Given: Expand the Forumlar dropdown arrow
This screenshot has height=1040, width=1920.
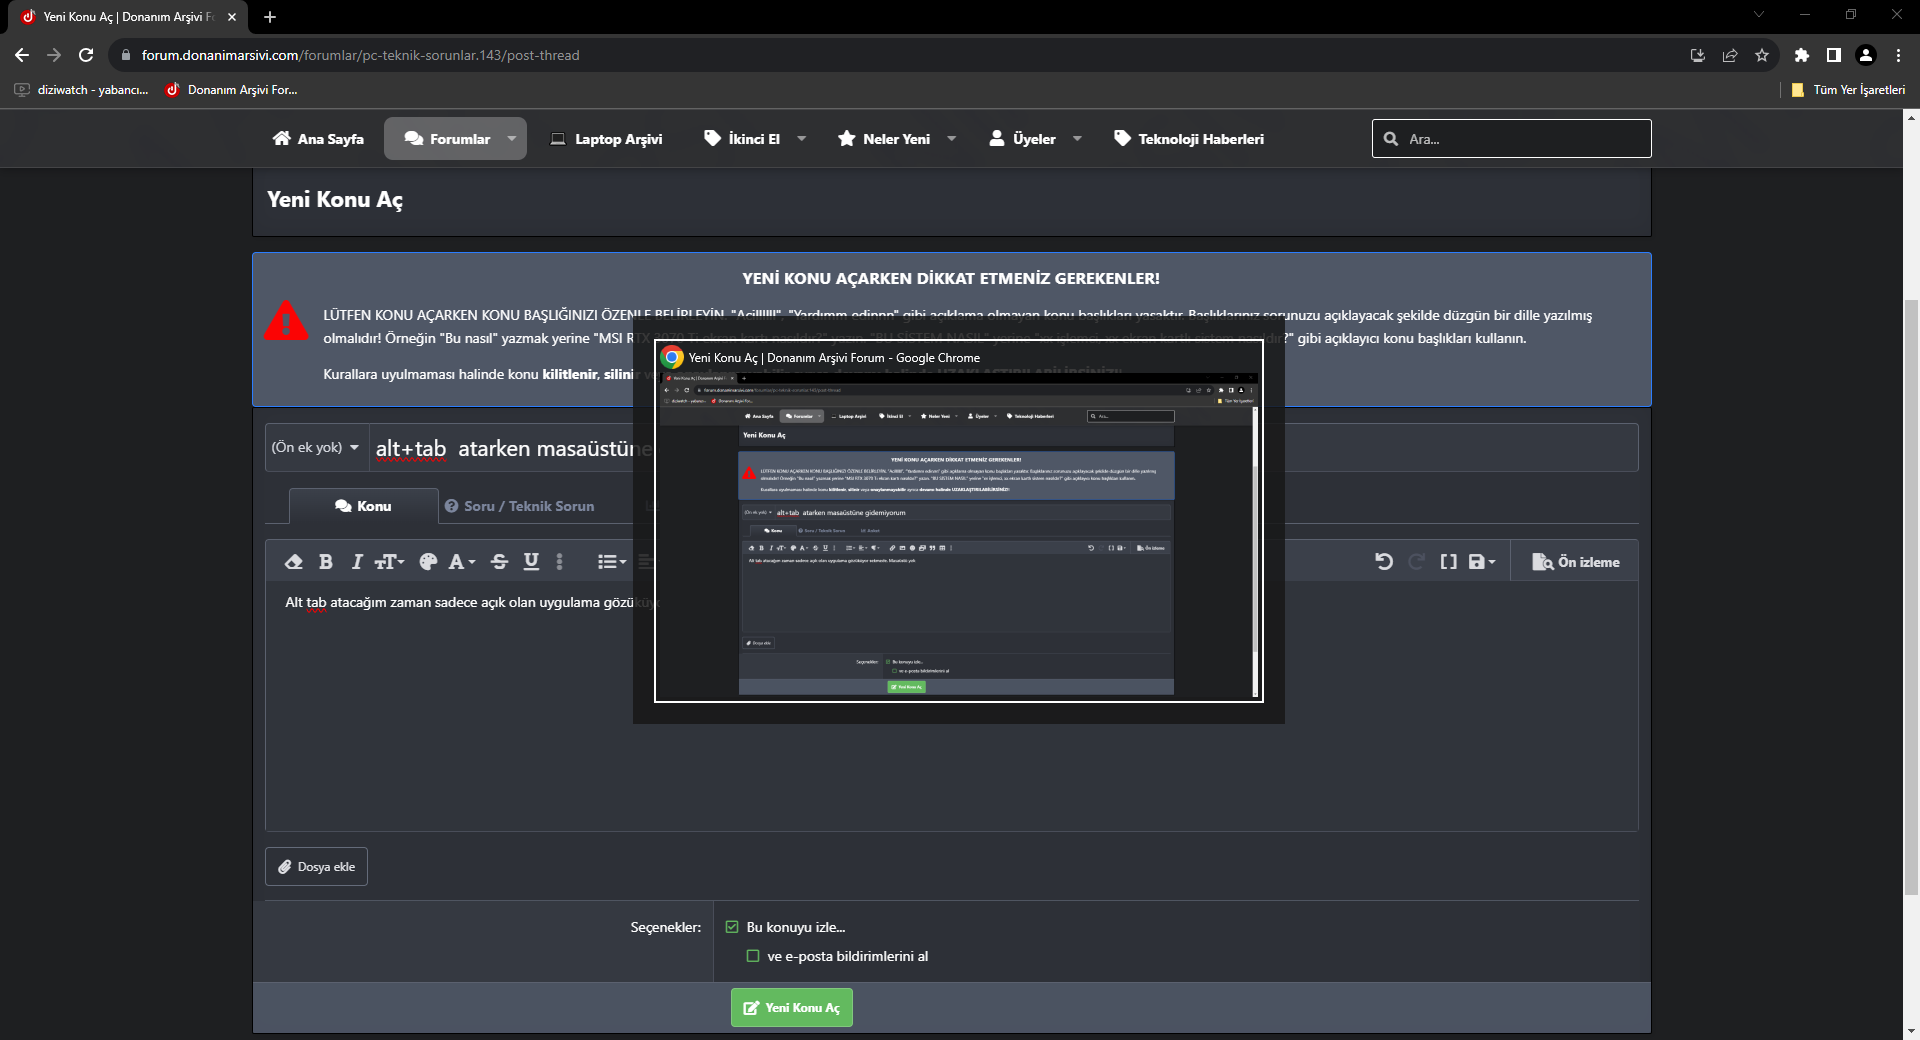Looking at the screenshot, I should click(x=512, y=139).
